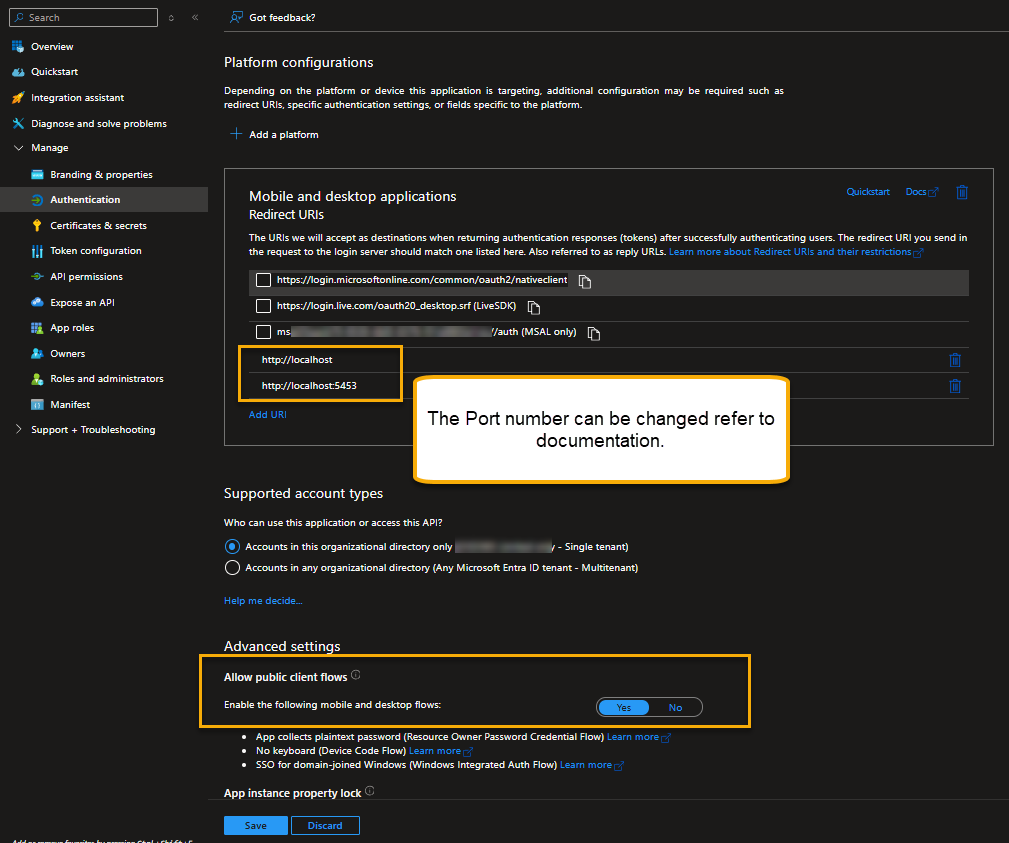
Task: Click the Allow public client flows info icon
Action: click(356, 675)
